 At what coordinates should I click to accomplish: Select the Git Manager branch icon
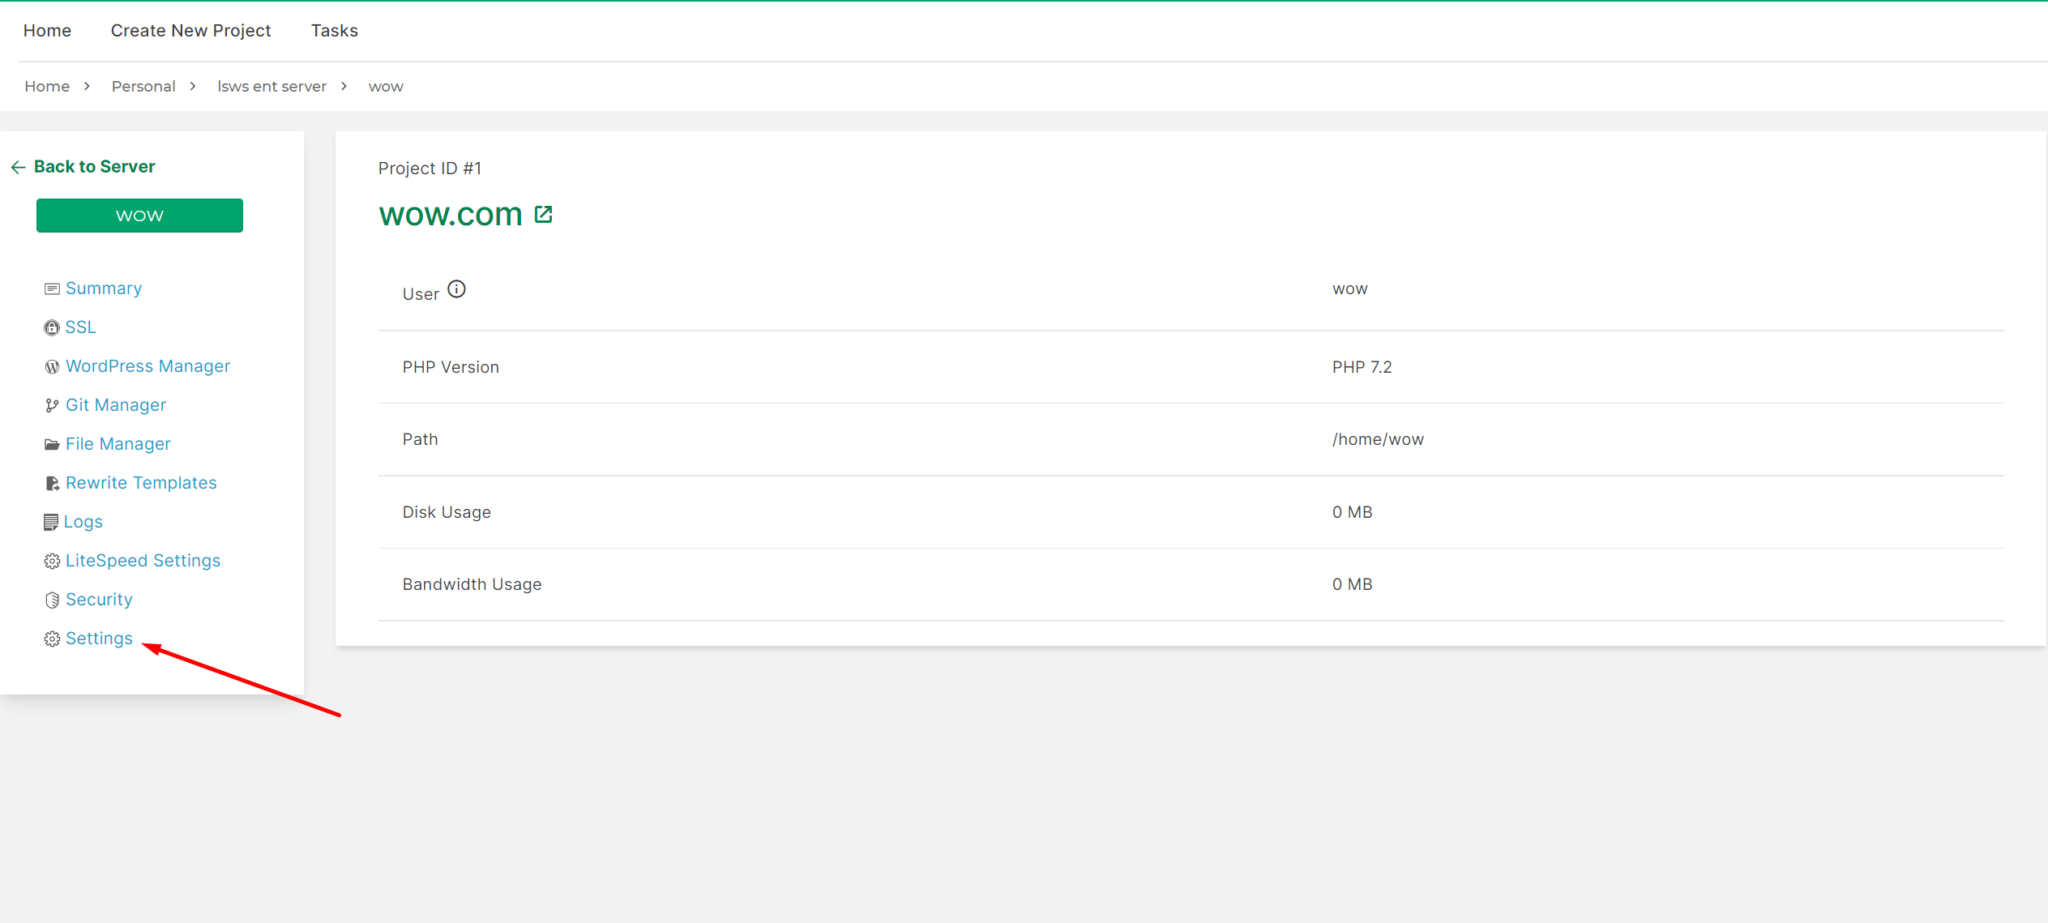coord(51,405)
